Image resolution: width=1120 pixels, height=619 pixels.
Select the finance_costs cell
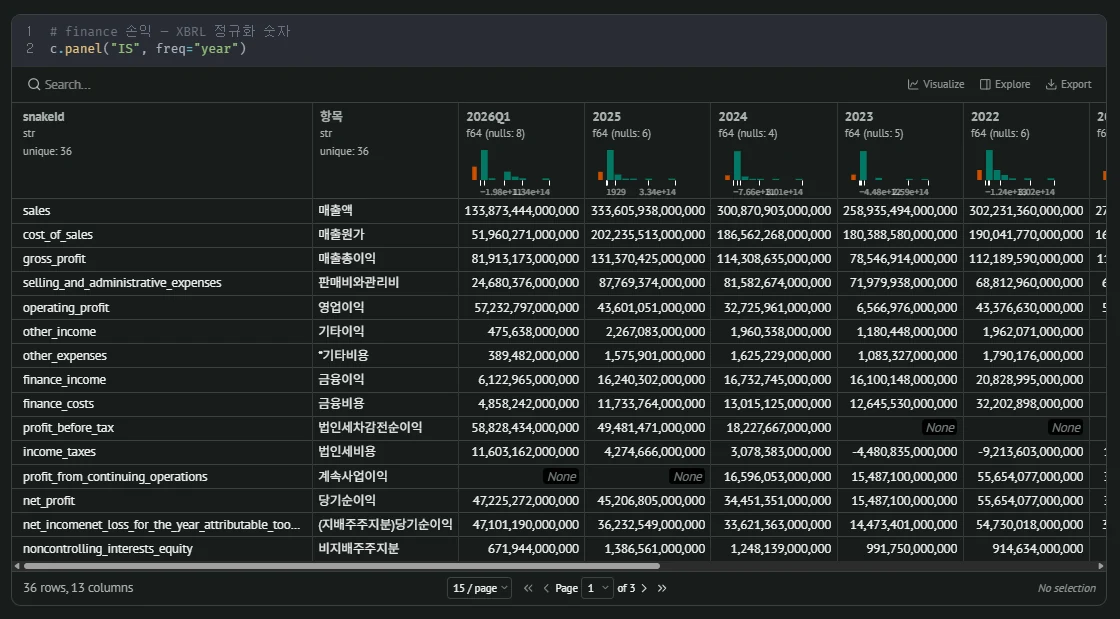tap(162, 404)
